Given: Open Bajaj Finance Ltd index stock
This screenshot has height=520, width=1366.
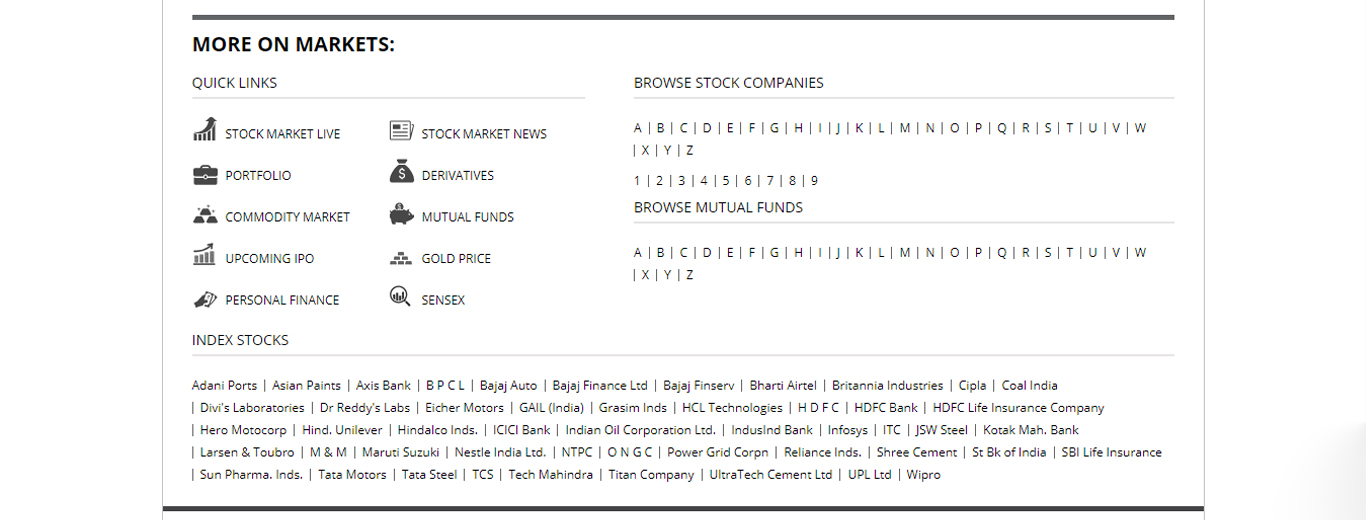Looking at the screenshot, I should pos(600,385).
